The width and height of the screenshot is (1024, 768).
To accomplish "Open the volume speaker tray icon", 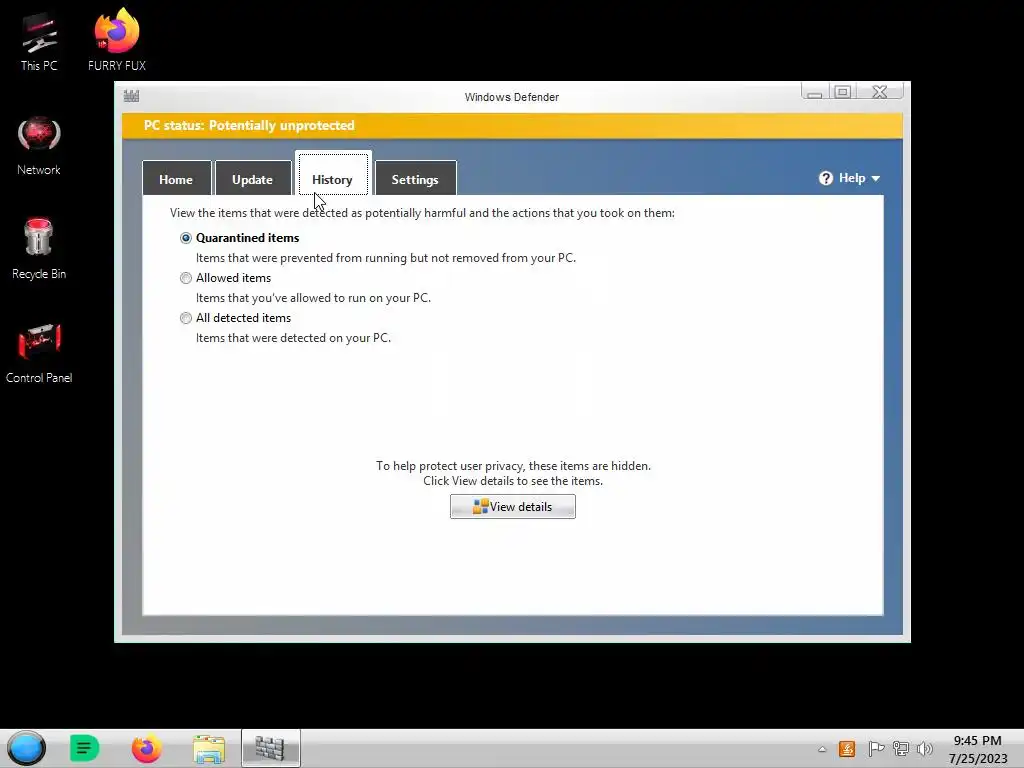I will (925, 749).
